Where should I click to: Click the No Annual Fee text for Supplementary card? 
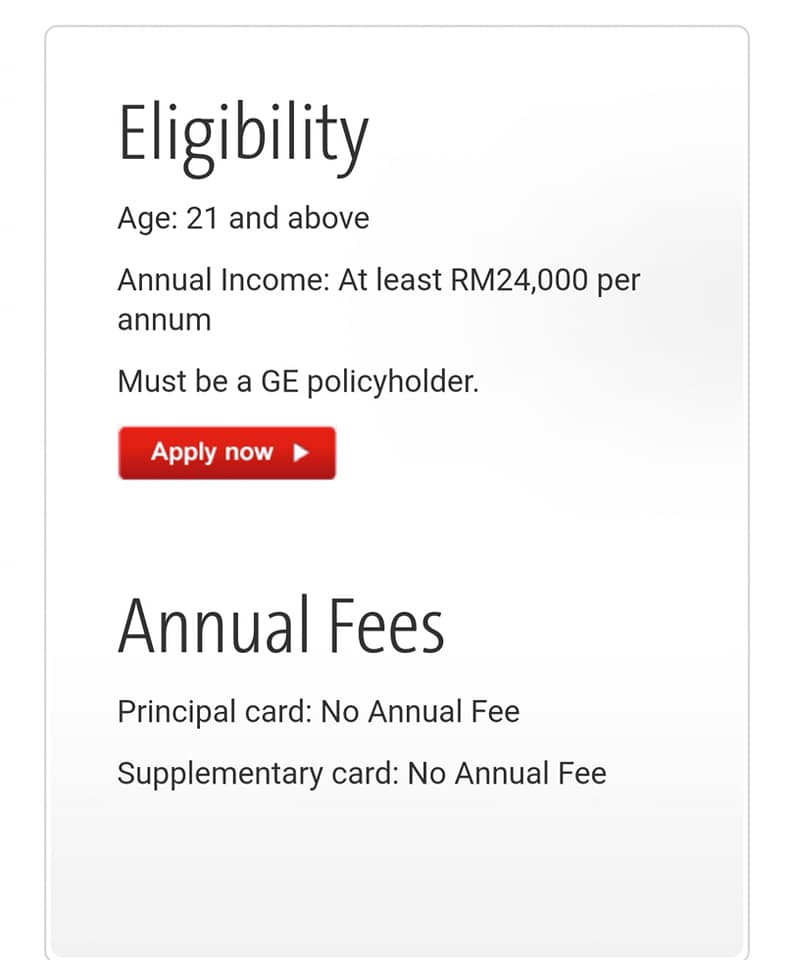[507, 773]
